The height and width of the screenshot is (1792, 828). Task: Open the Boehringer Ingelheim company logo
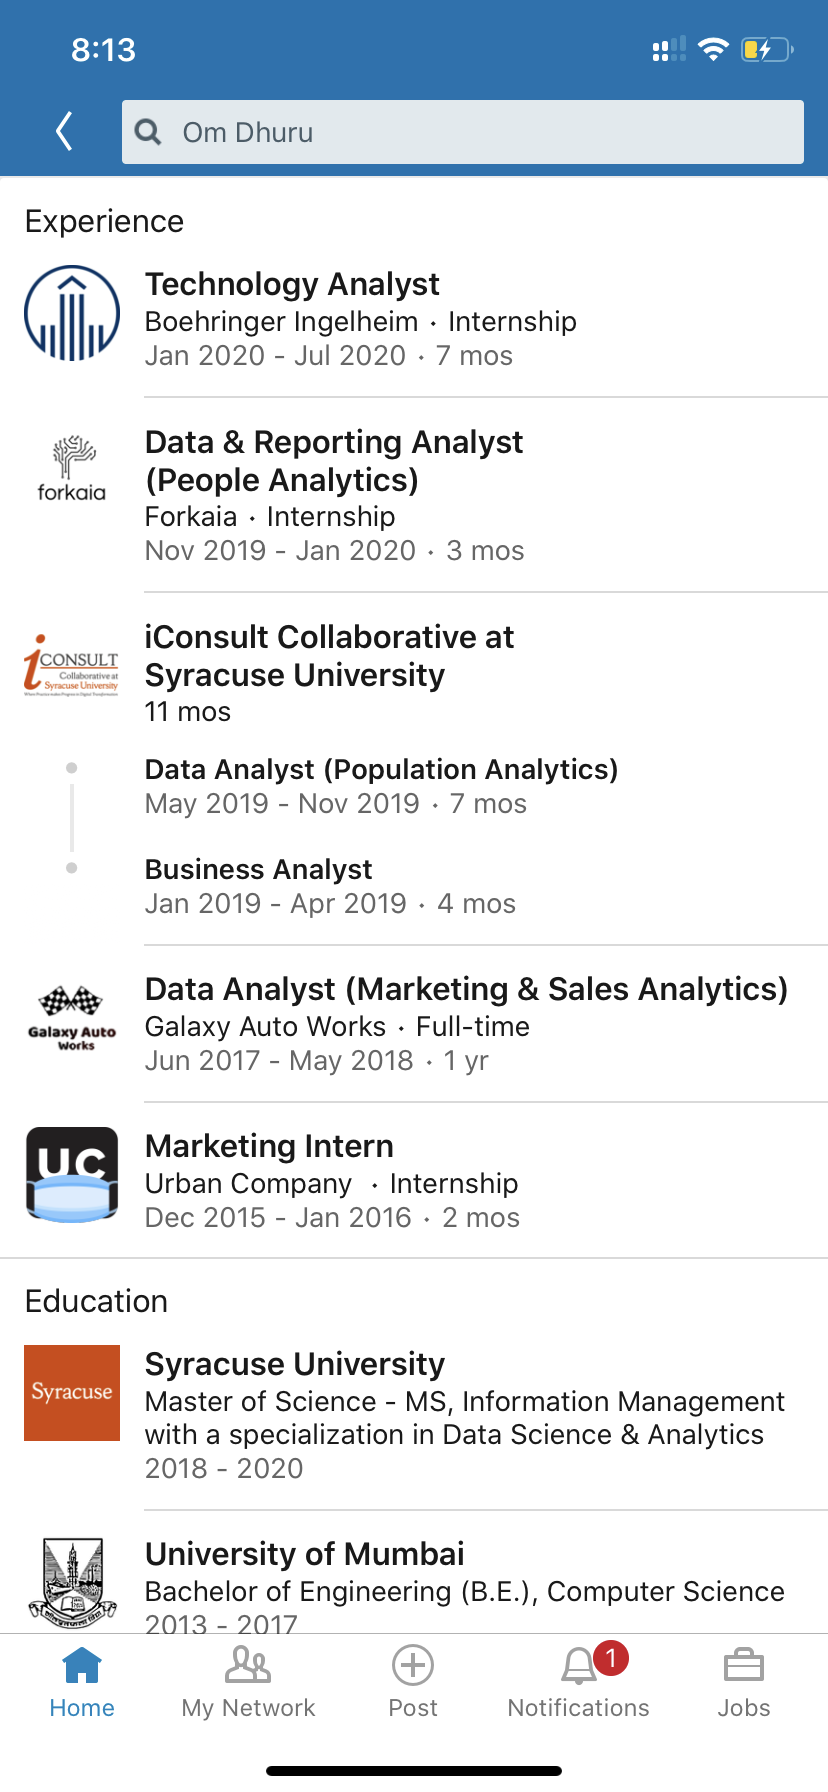coord(72,313)
